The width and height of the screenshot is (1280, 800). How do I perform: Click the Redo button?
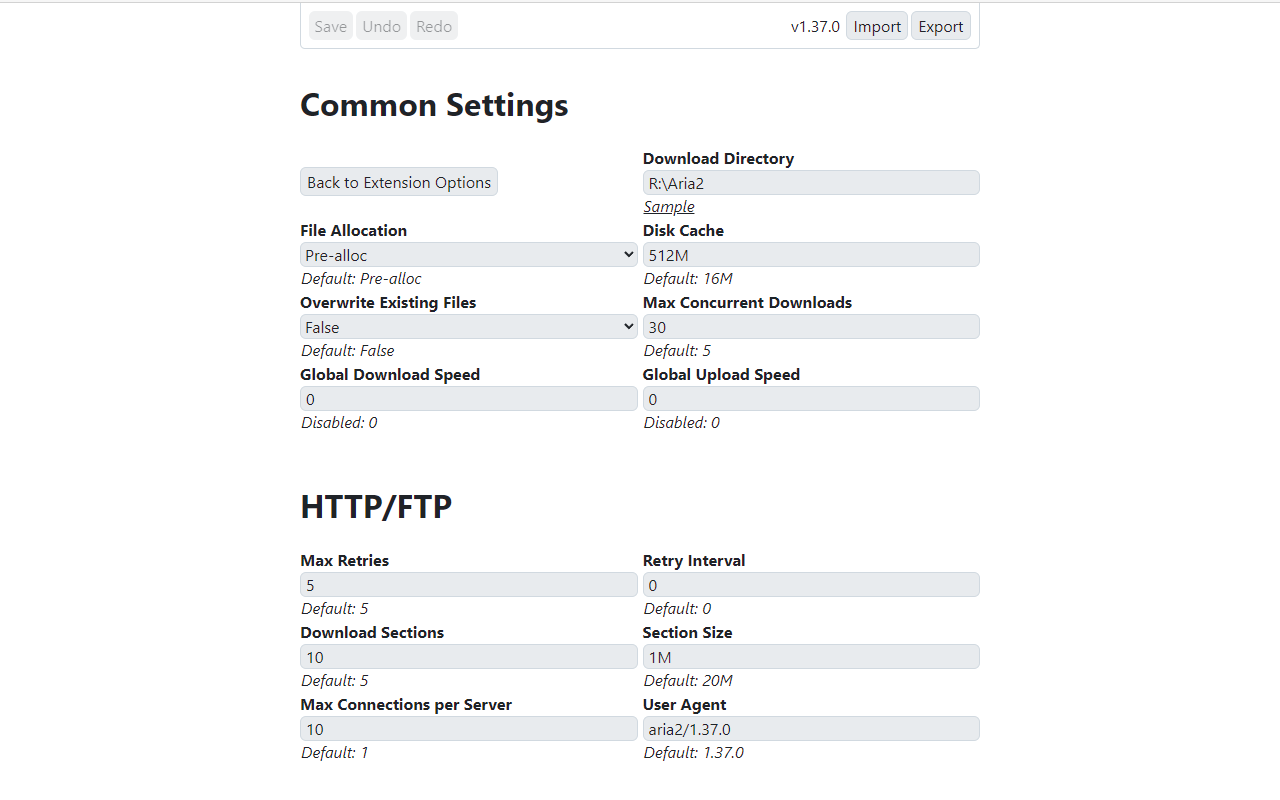pos(434,26)
